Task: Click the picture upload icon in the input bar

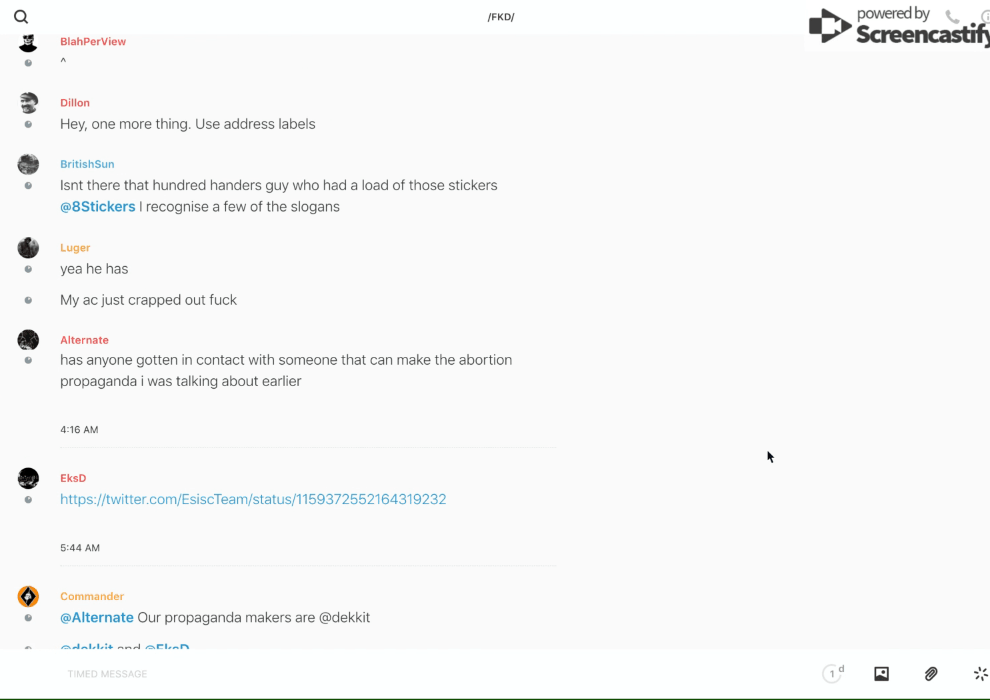Action: coord(881,674)
